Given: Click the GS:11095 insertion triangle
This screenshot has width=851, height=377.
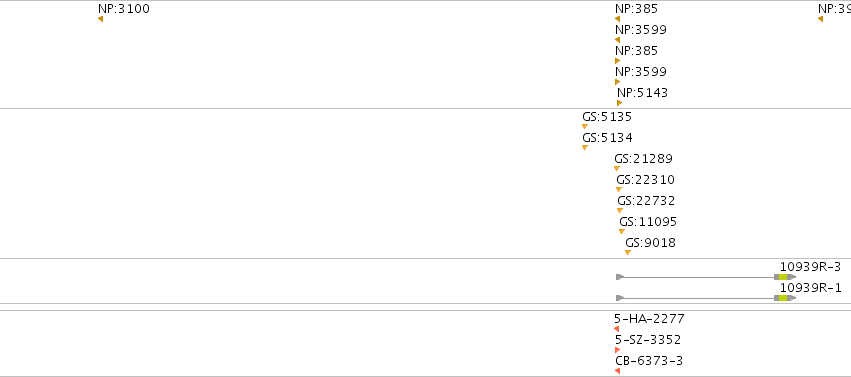Looking at the screenshot, I should pos(622,232).
